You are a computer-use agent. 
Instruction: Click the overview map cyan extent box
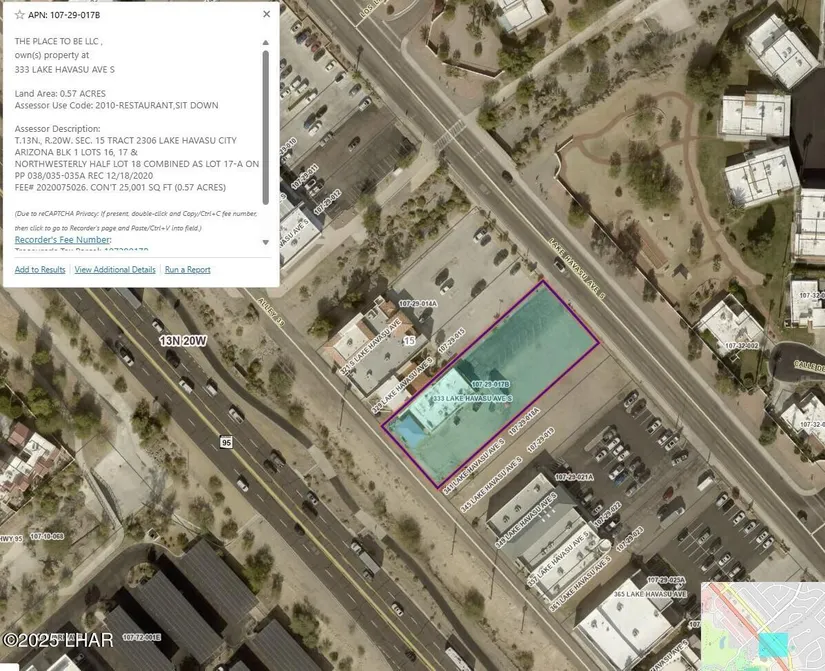[x=773, y=644]
